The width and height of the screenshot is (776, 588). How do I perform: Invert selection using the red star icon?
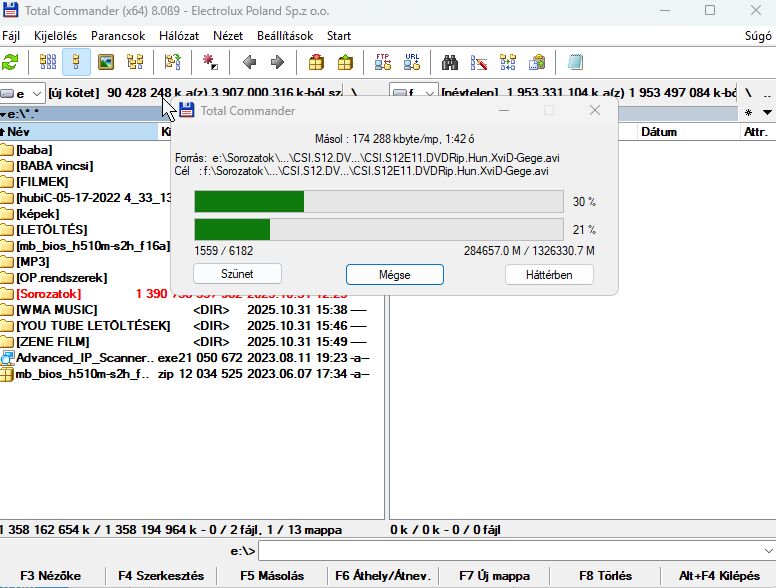pos(210,62)
